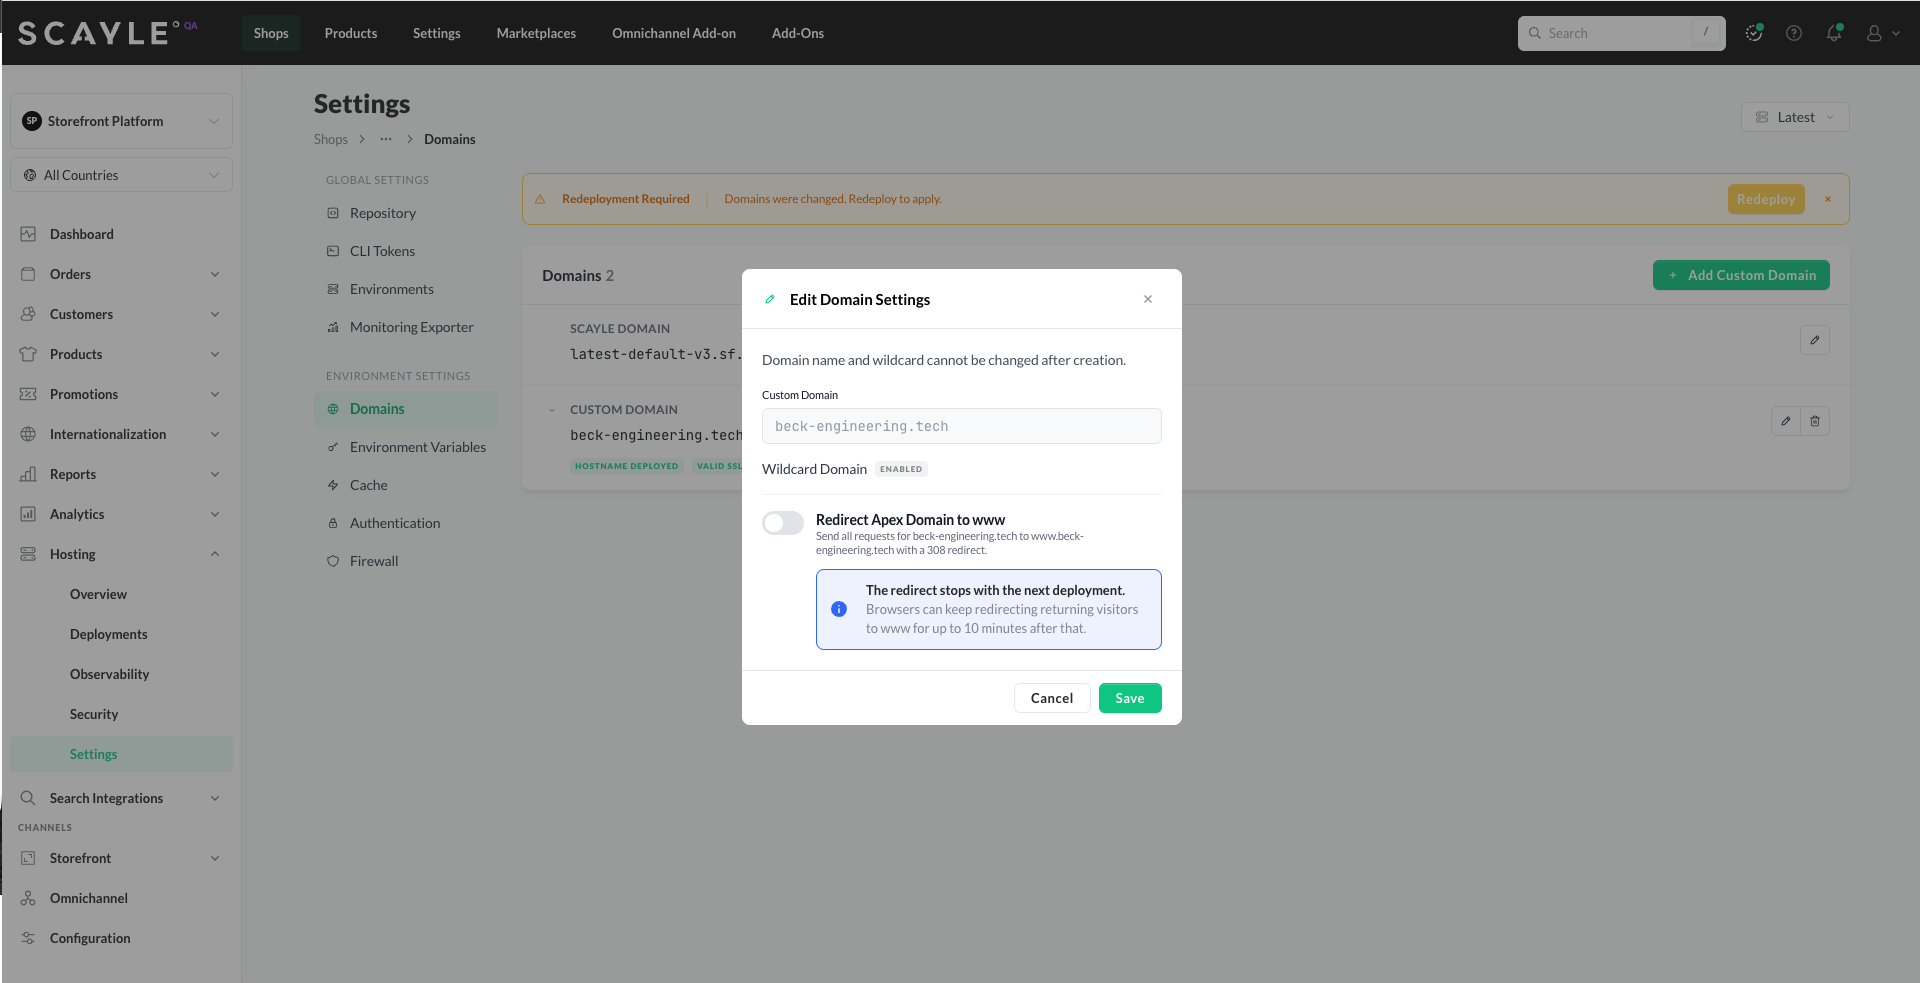The width and height of the screenshot is (1920, 983).
Task: Click the Monitoring Exporter icon
Action: click(x=333, y=327)
